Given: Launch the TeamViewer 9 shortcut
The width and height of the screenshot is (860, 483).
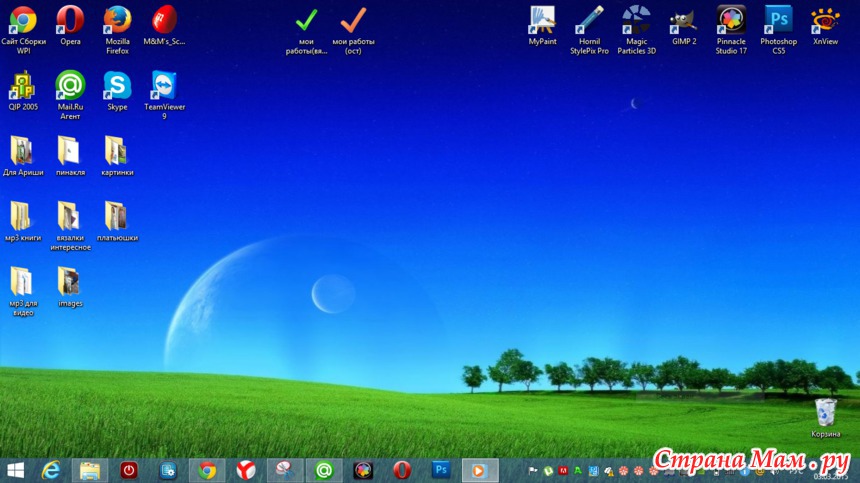Looking at the screenshot, I should [x=165, y=95].
